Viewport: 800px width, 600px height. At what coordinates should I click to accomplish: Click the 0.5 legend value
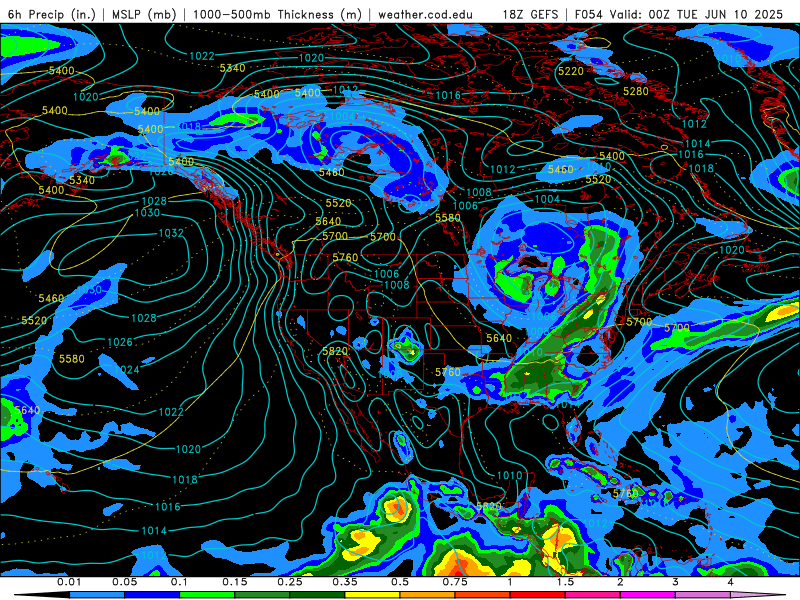(400, 582)
